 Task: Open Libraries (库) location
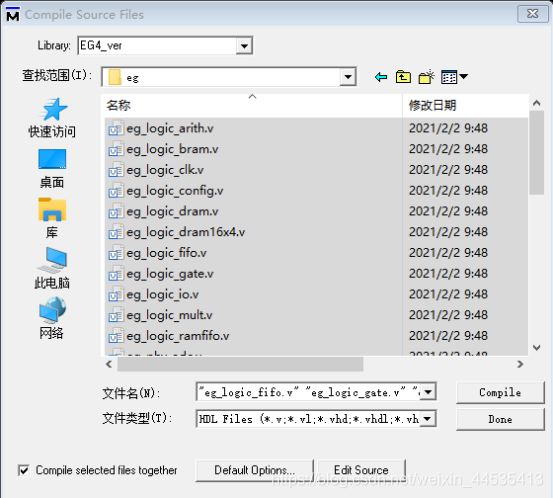(52, 218)
